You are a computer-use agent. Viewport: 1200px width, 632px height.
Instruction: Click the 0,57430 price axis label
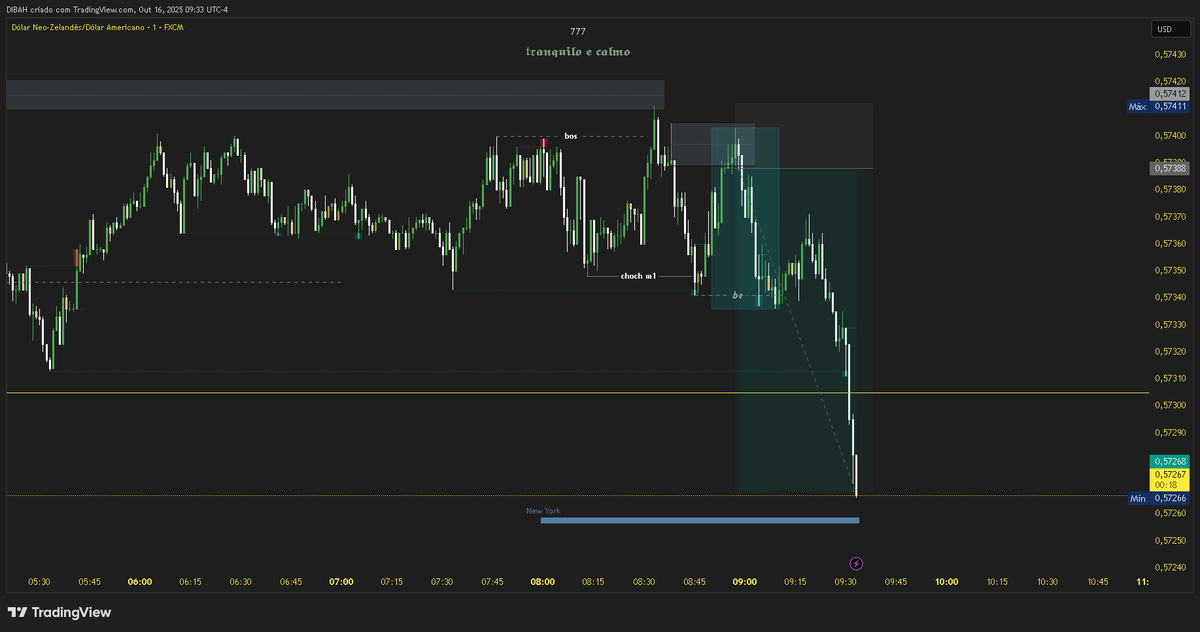click(1170, 54)
